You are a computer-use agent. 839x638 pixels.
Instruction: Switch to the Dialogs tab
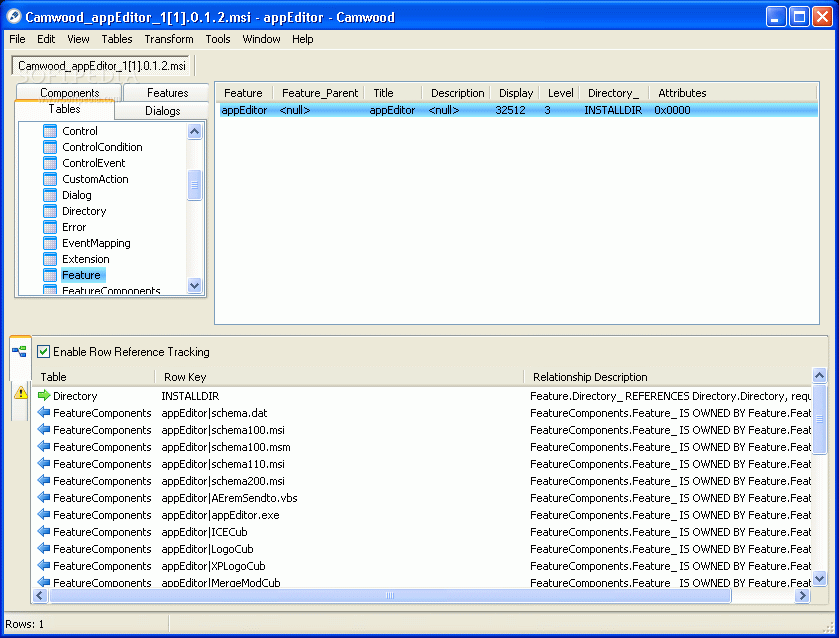(x=162, y=111)
